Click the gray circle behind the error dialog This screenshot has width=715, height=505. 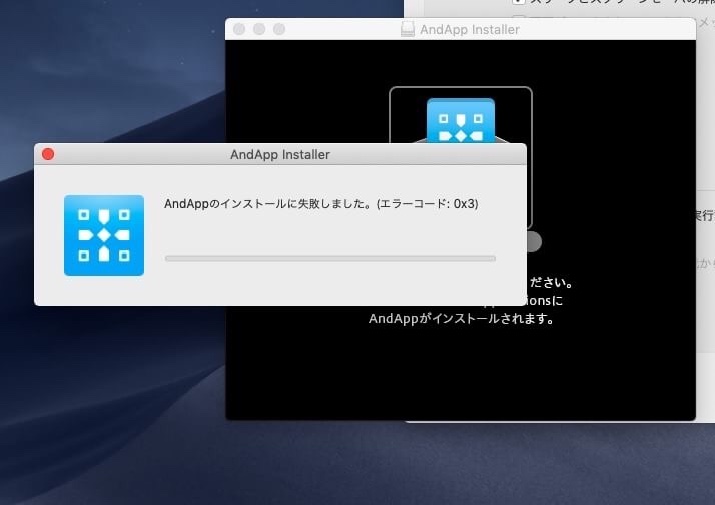[x=533, y=241]
